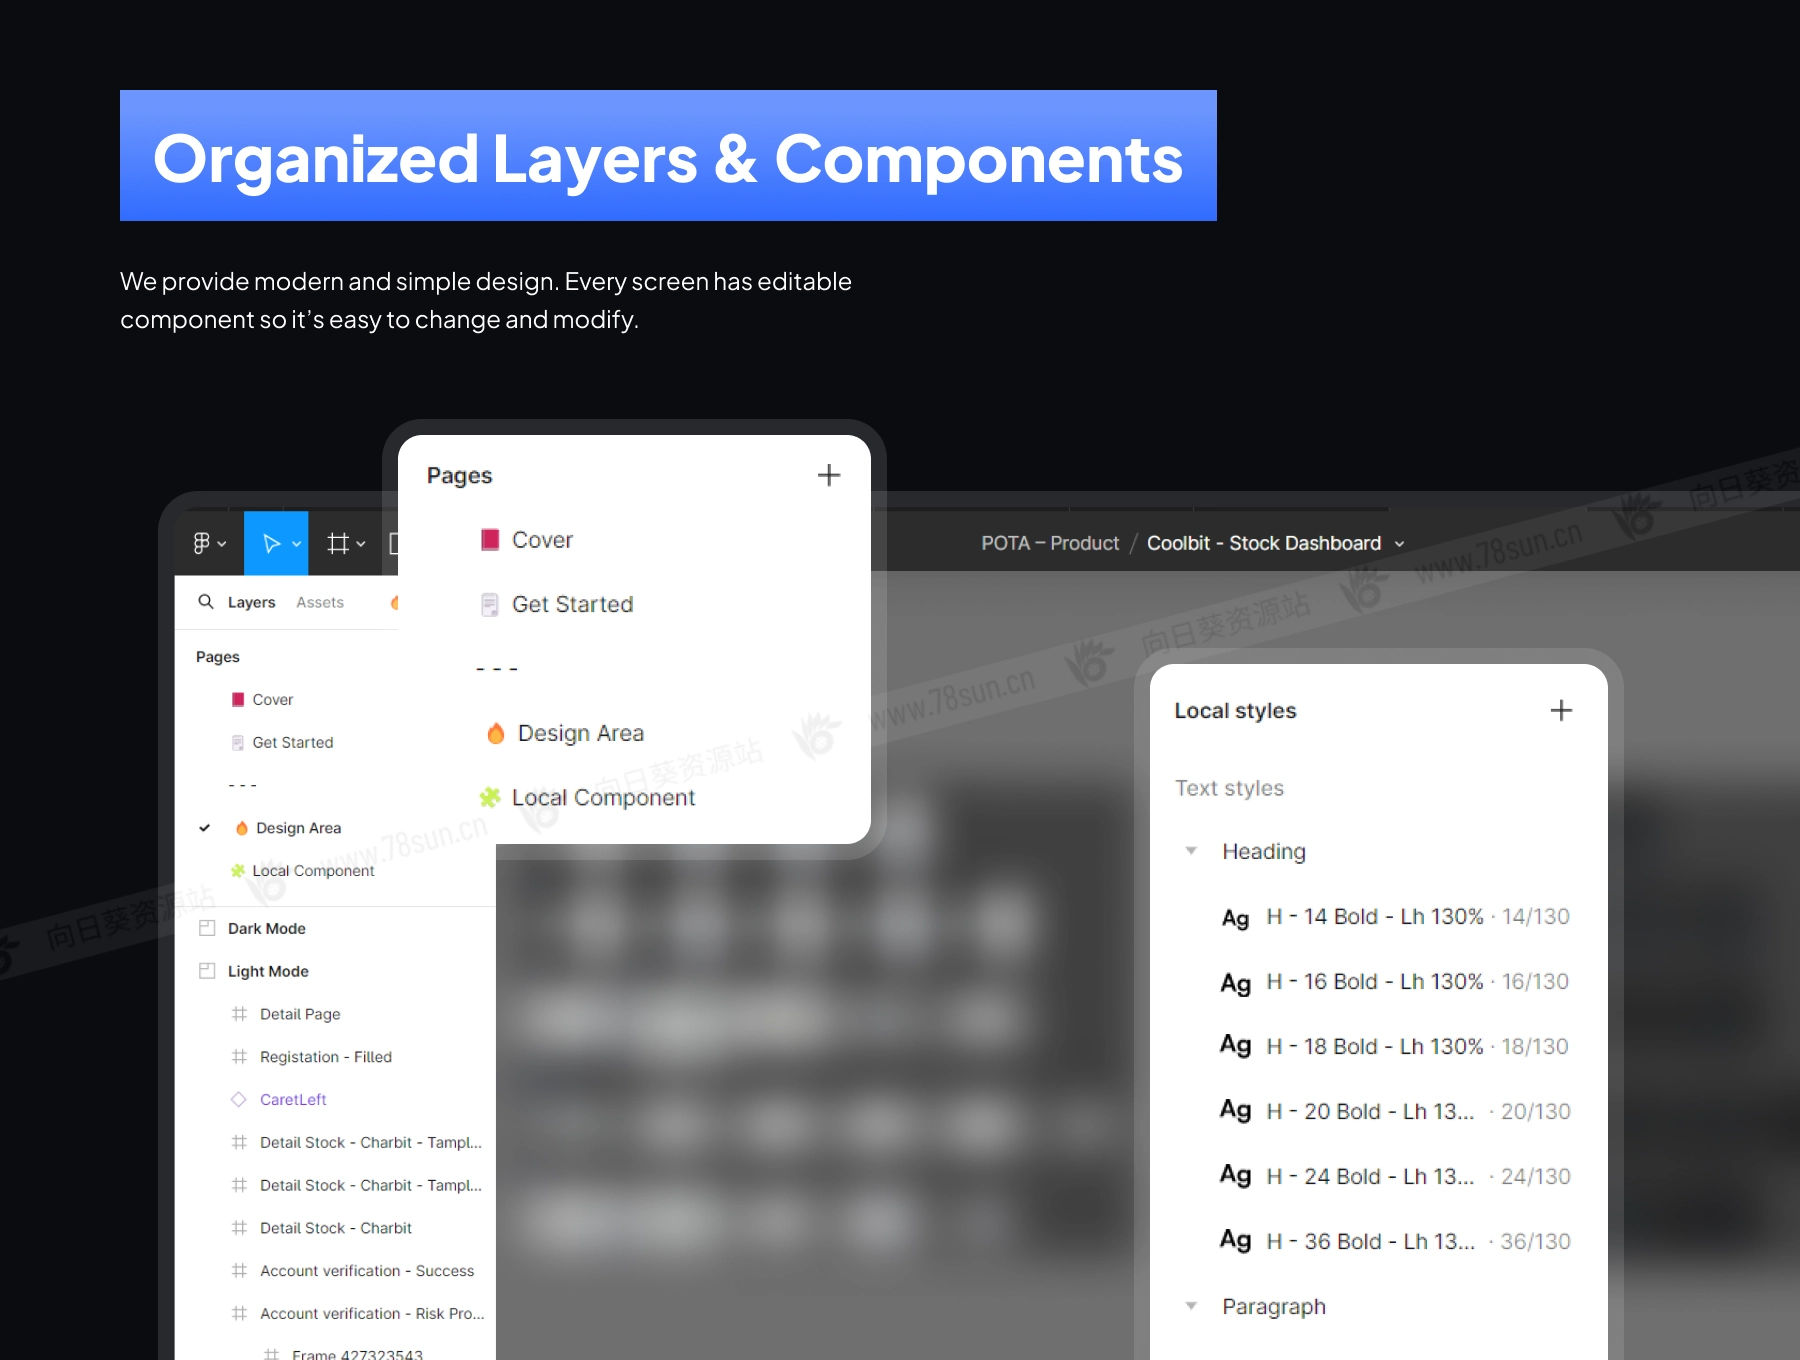Screen dimensions: 1800x1360
Task: Collapse the Heading text styles group
Action: point(1191,851)
